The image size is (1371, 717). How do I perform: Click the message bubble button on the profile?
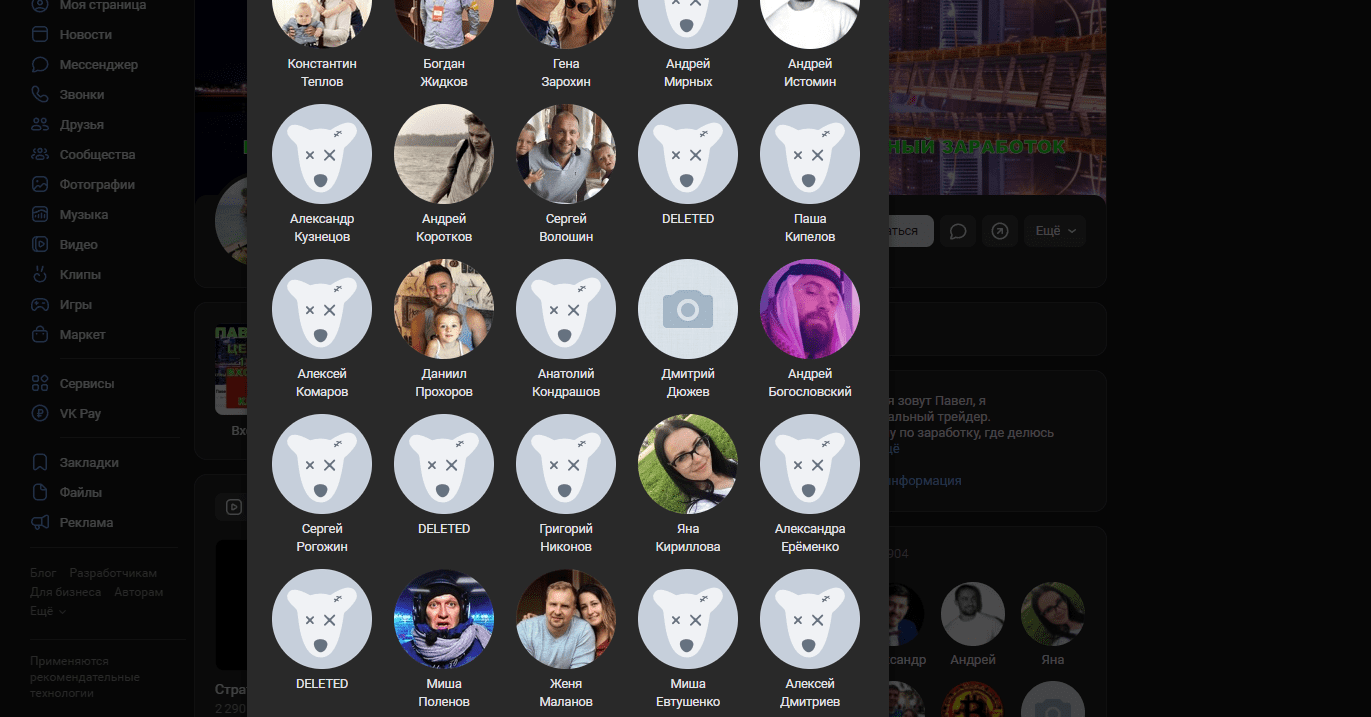point(958,231)
